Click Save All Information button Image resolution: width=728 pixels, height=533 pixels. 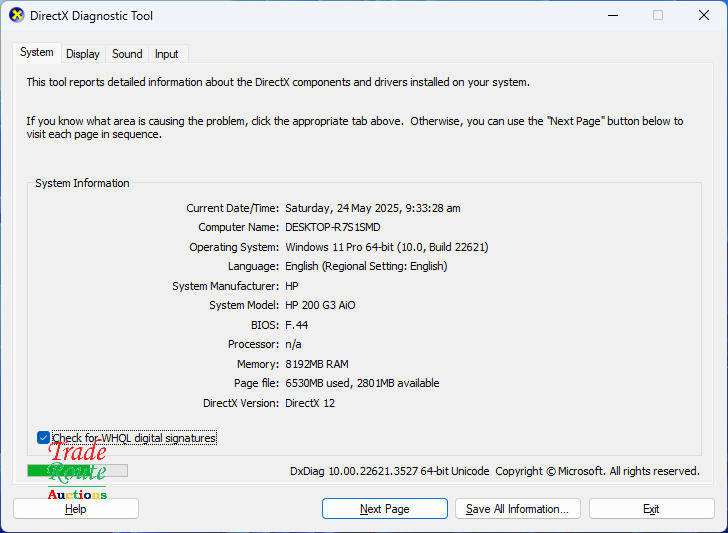click(516, 509)
